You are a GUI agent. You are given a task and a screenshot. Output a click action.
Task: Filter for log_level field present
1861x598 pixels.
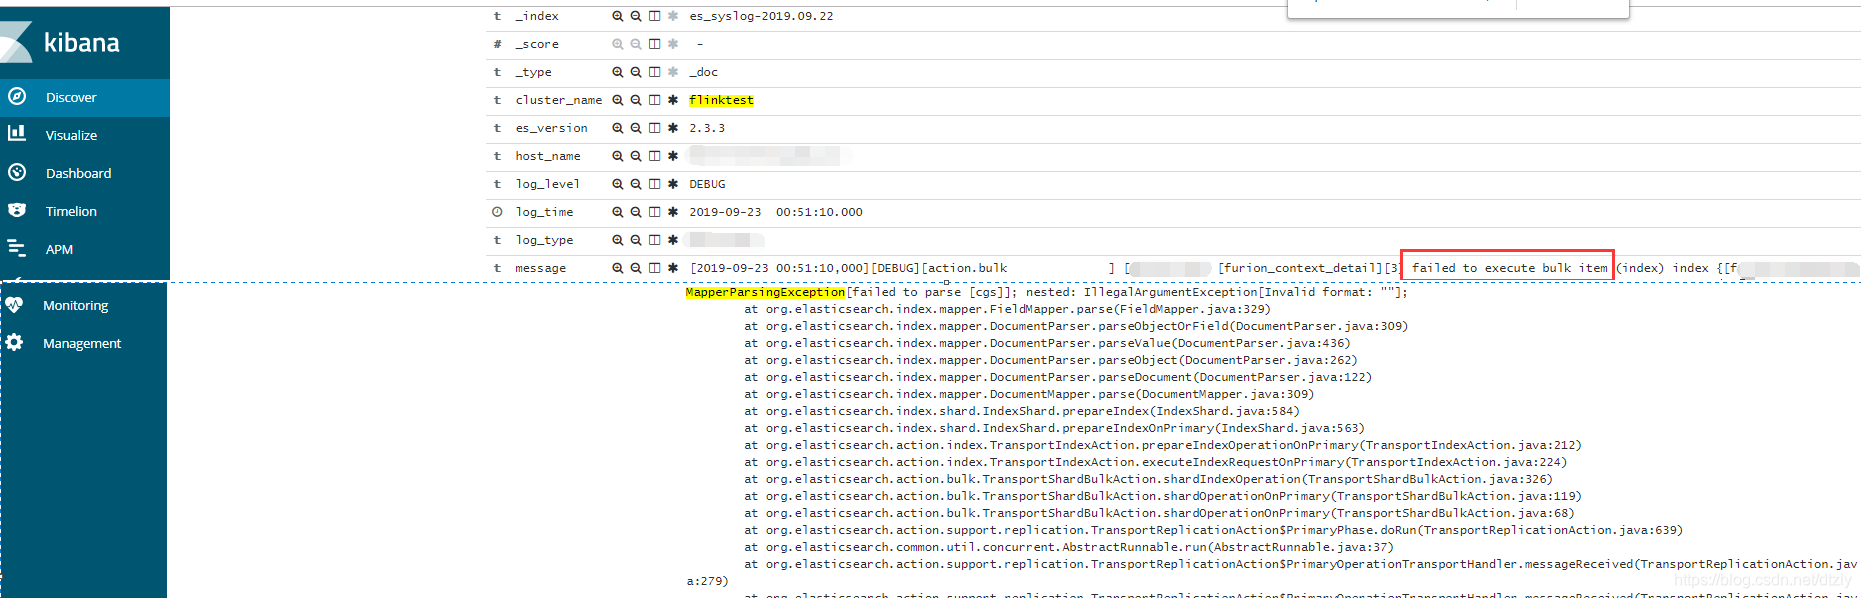pos(673,184)
